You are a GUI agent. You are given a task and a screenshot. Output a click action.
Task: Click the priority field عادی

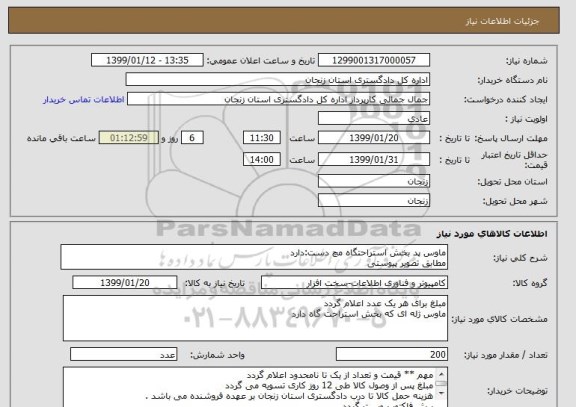tap(374, 119)
